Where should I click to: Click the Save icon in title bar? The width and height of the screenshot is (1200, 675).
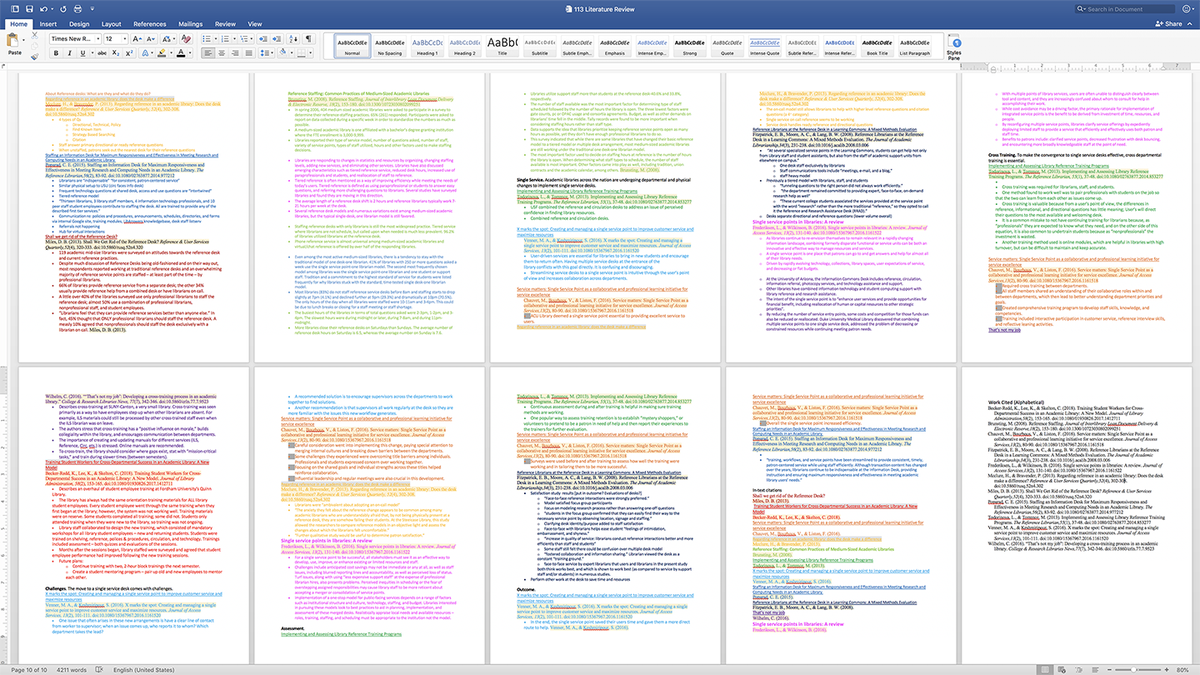(29, 9)
